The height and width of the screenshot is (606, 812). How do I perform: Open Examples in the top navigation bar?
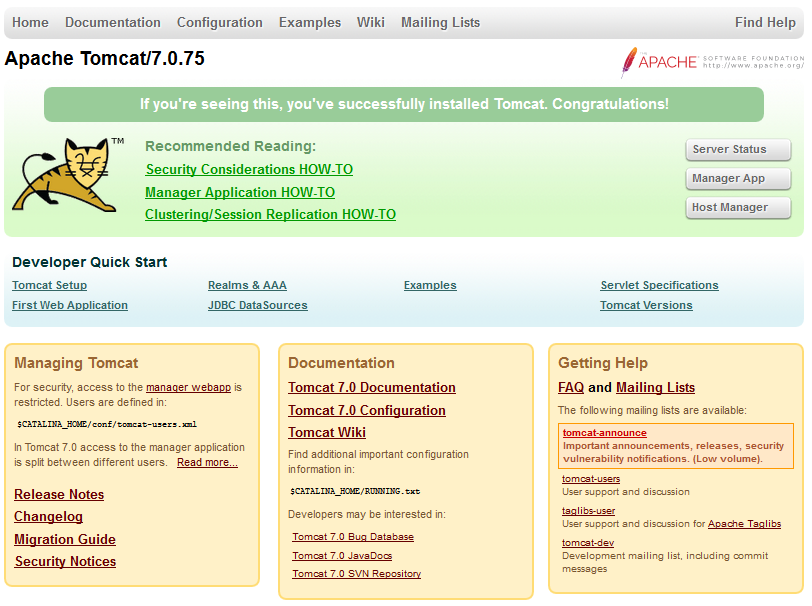click(310, 22)
